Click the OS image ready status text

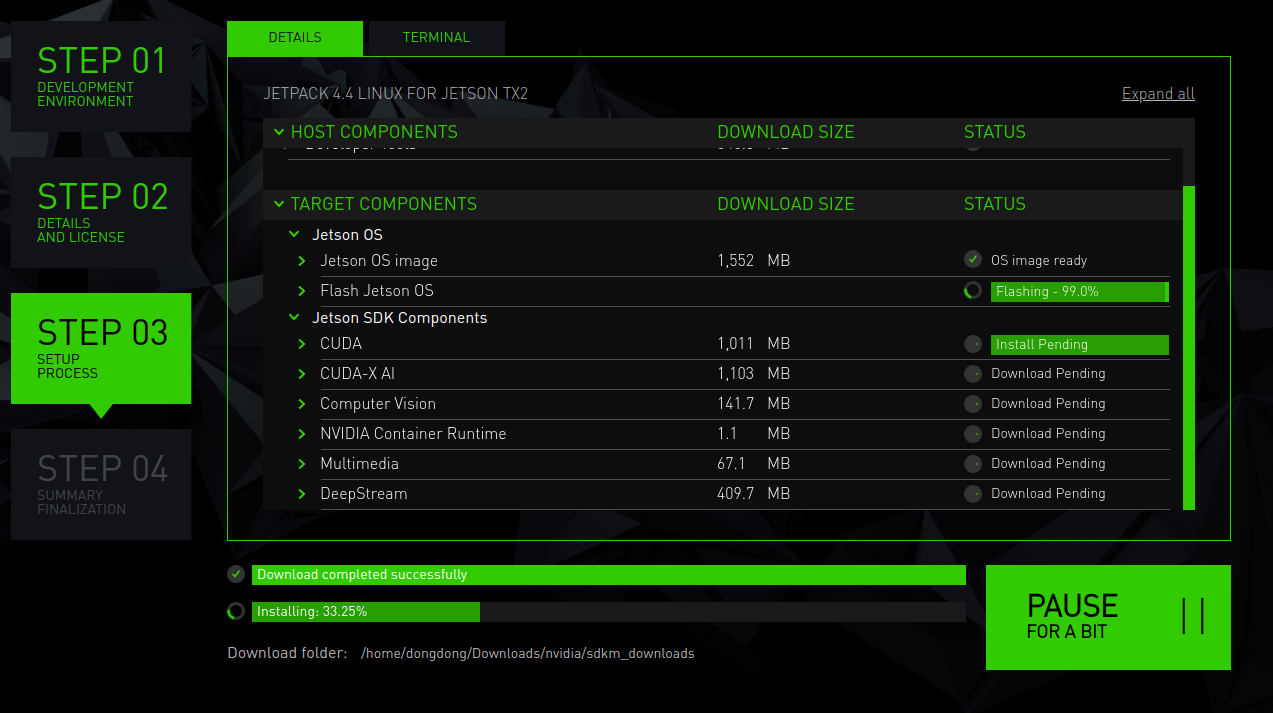click(x=1039, y=261)
